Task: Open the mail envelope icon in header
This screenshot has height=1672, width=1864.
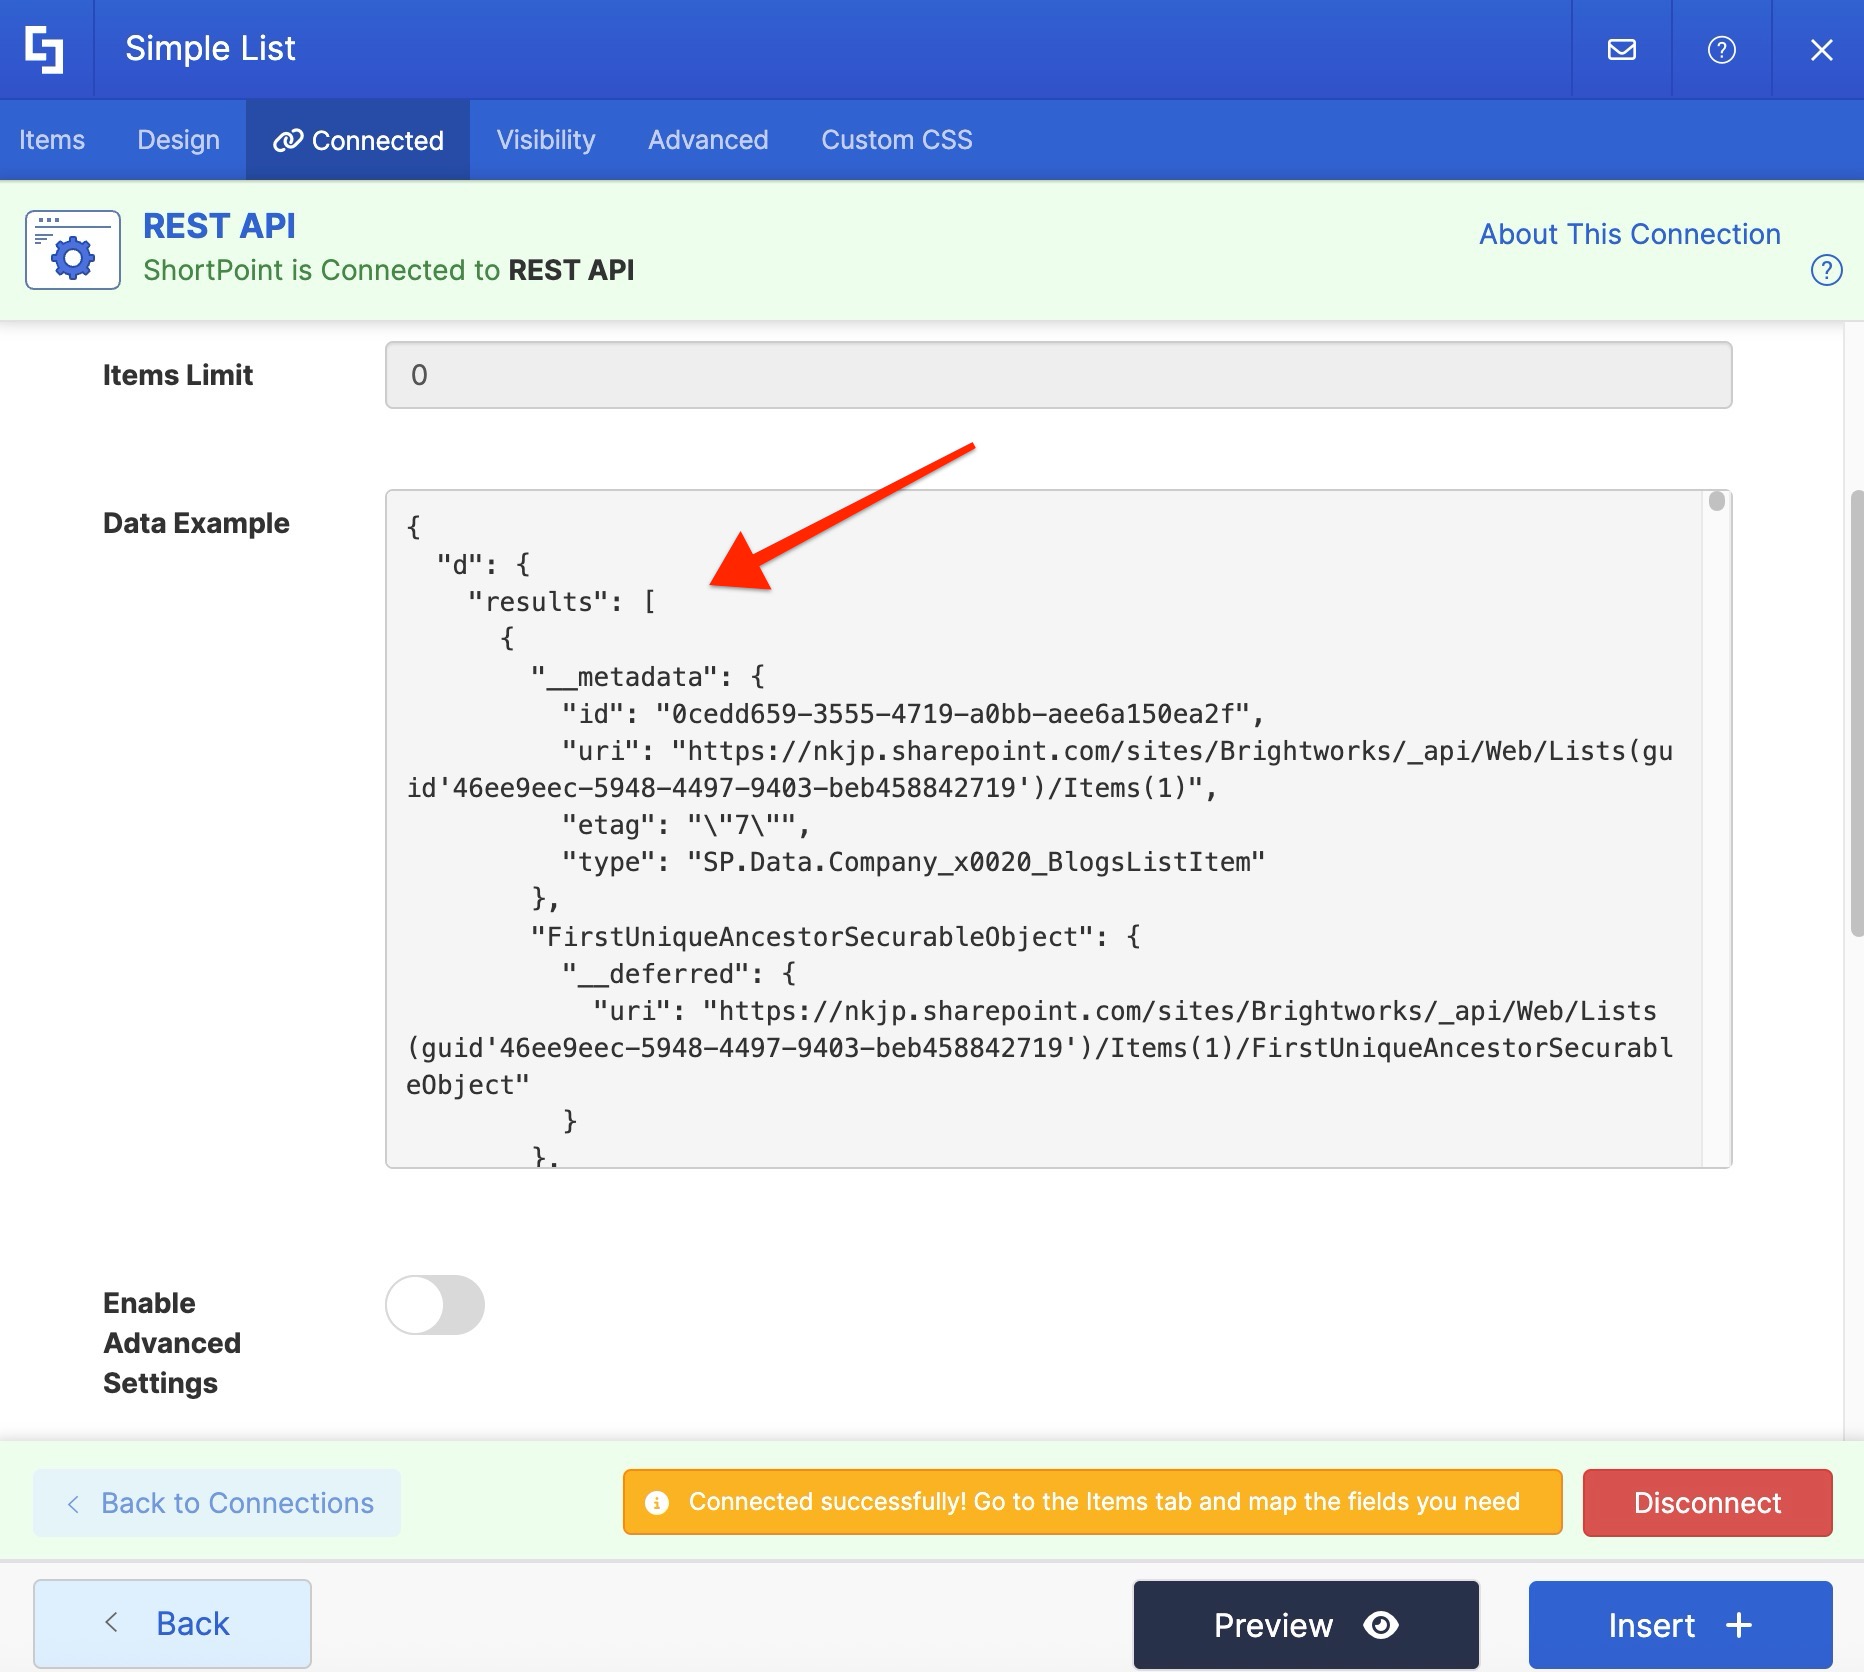Action: [x=1621, y=49]
